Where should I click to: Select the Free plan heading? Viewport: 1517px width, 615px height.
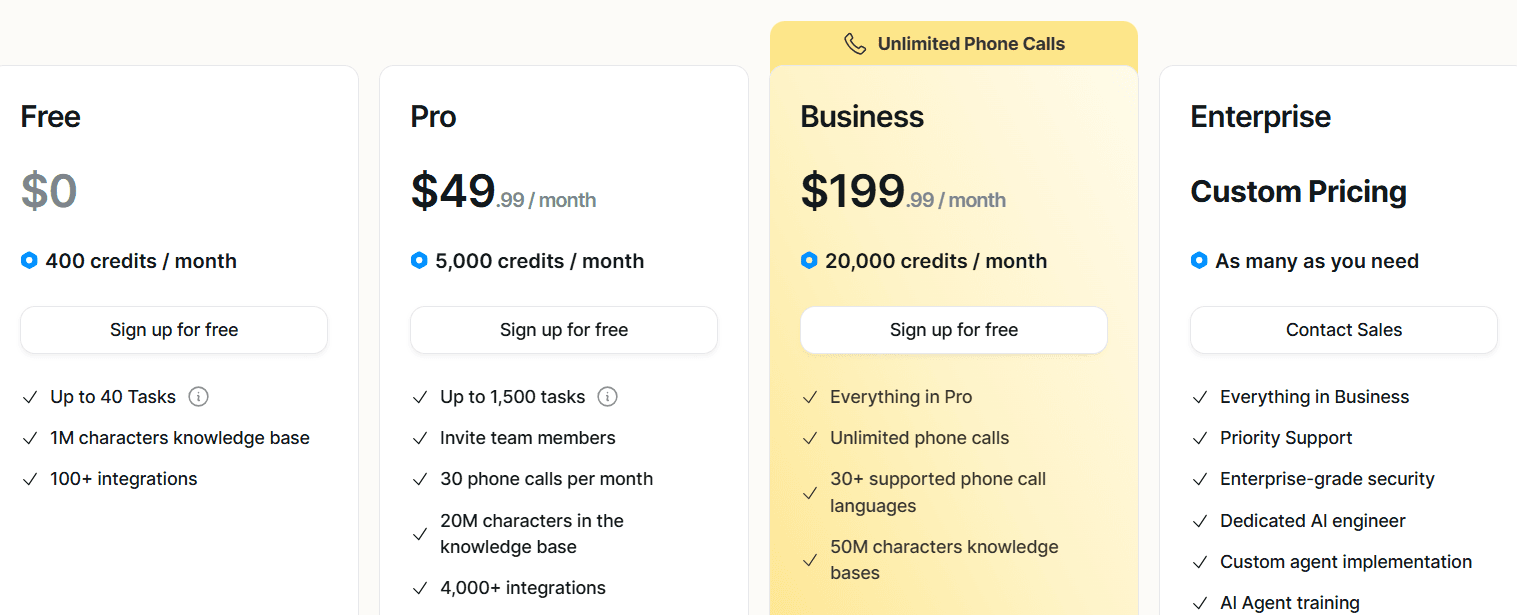pyautogui.click(x=50, y=116)
